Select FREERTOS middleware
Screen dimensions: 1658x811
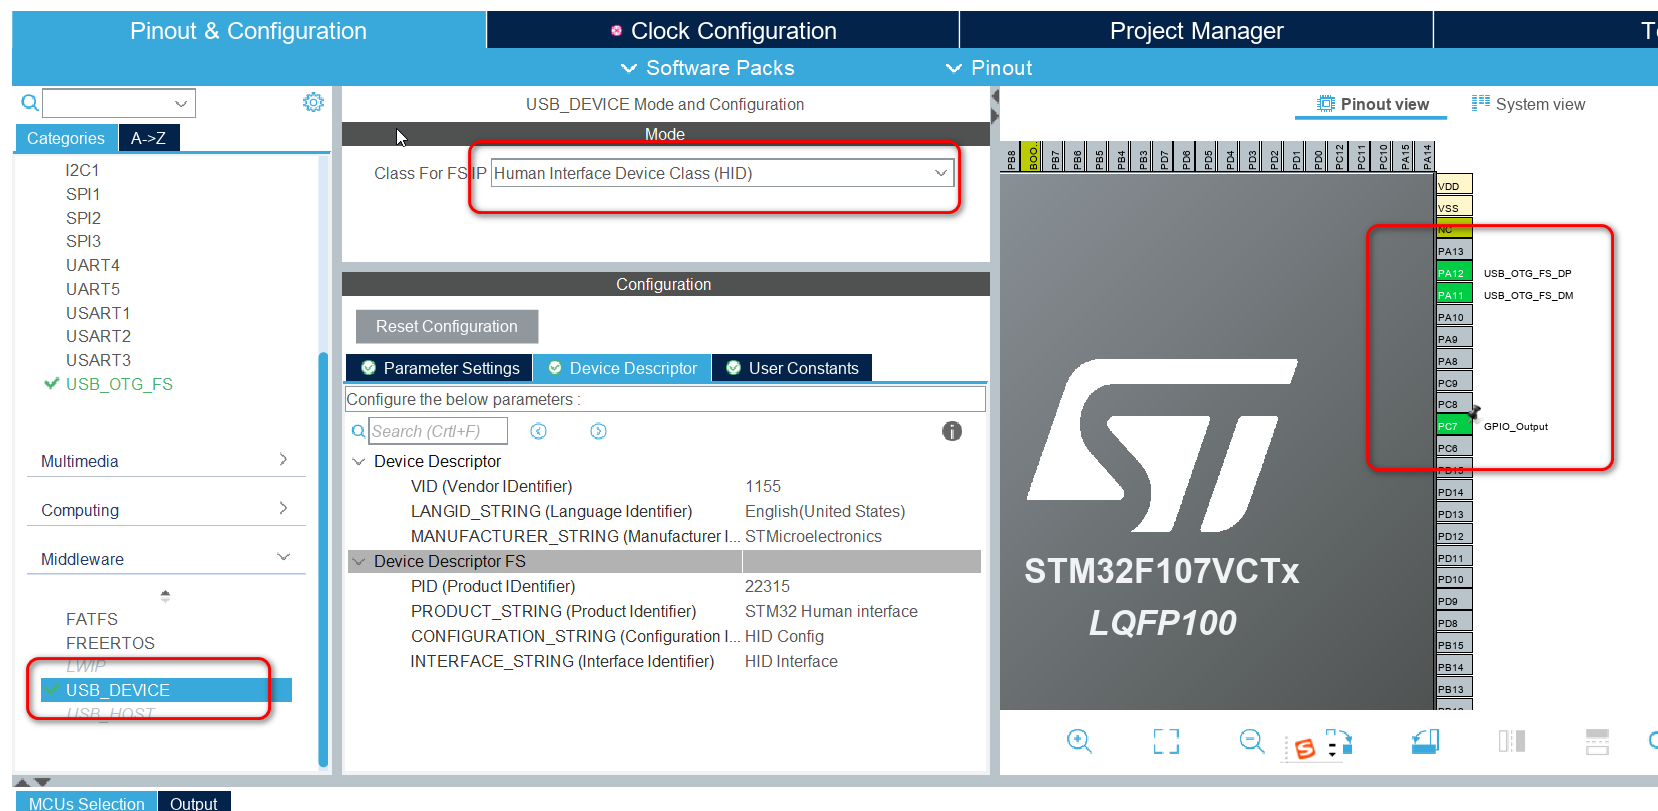click(110, 643)
